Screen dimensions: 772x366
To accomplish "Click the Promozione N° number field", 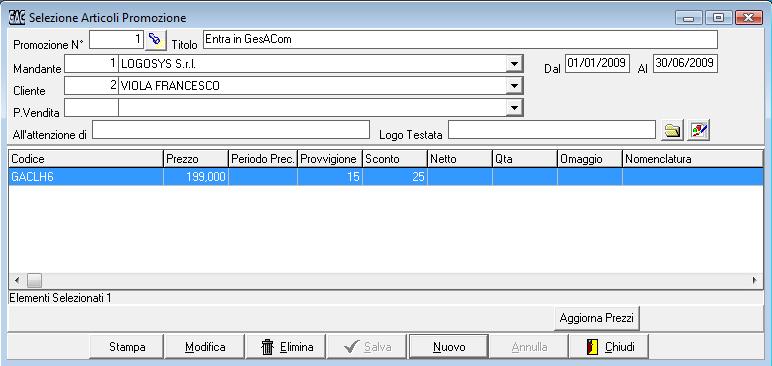I will 117,39.
